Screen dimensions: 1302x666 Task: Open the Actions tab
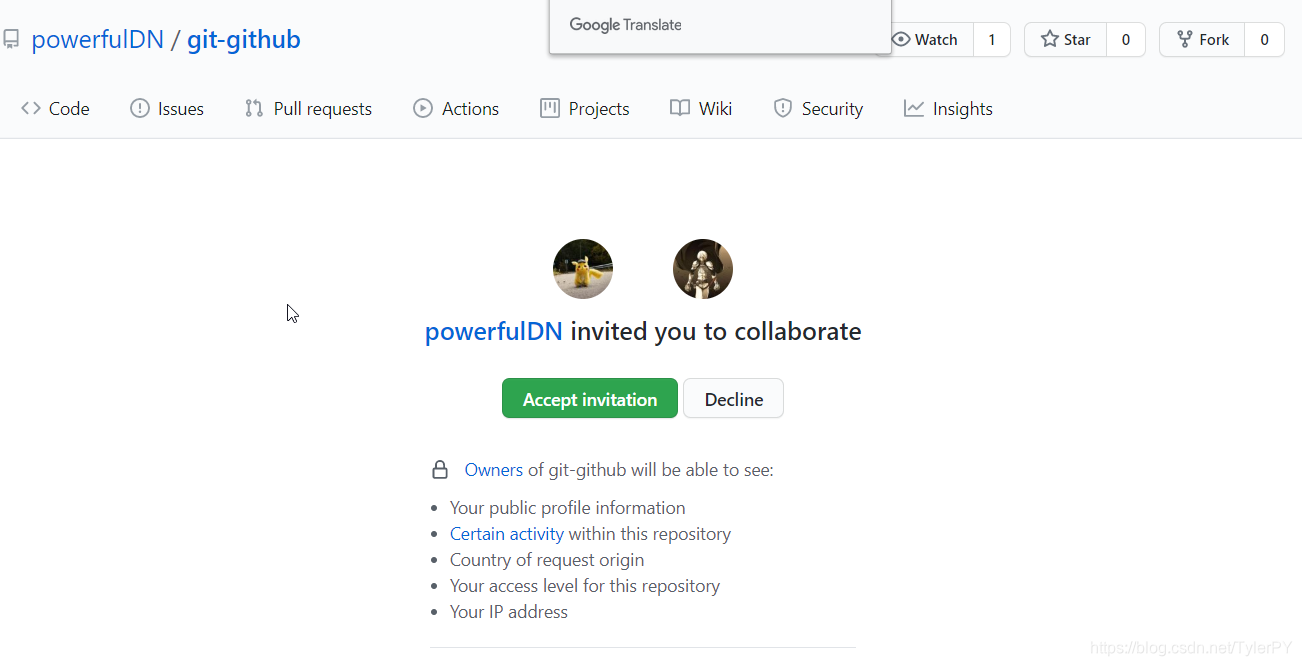click(456, 109)
